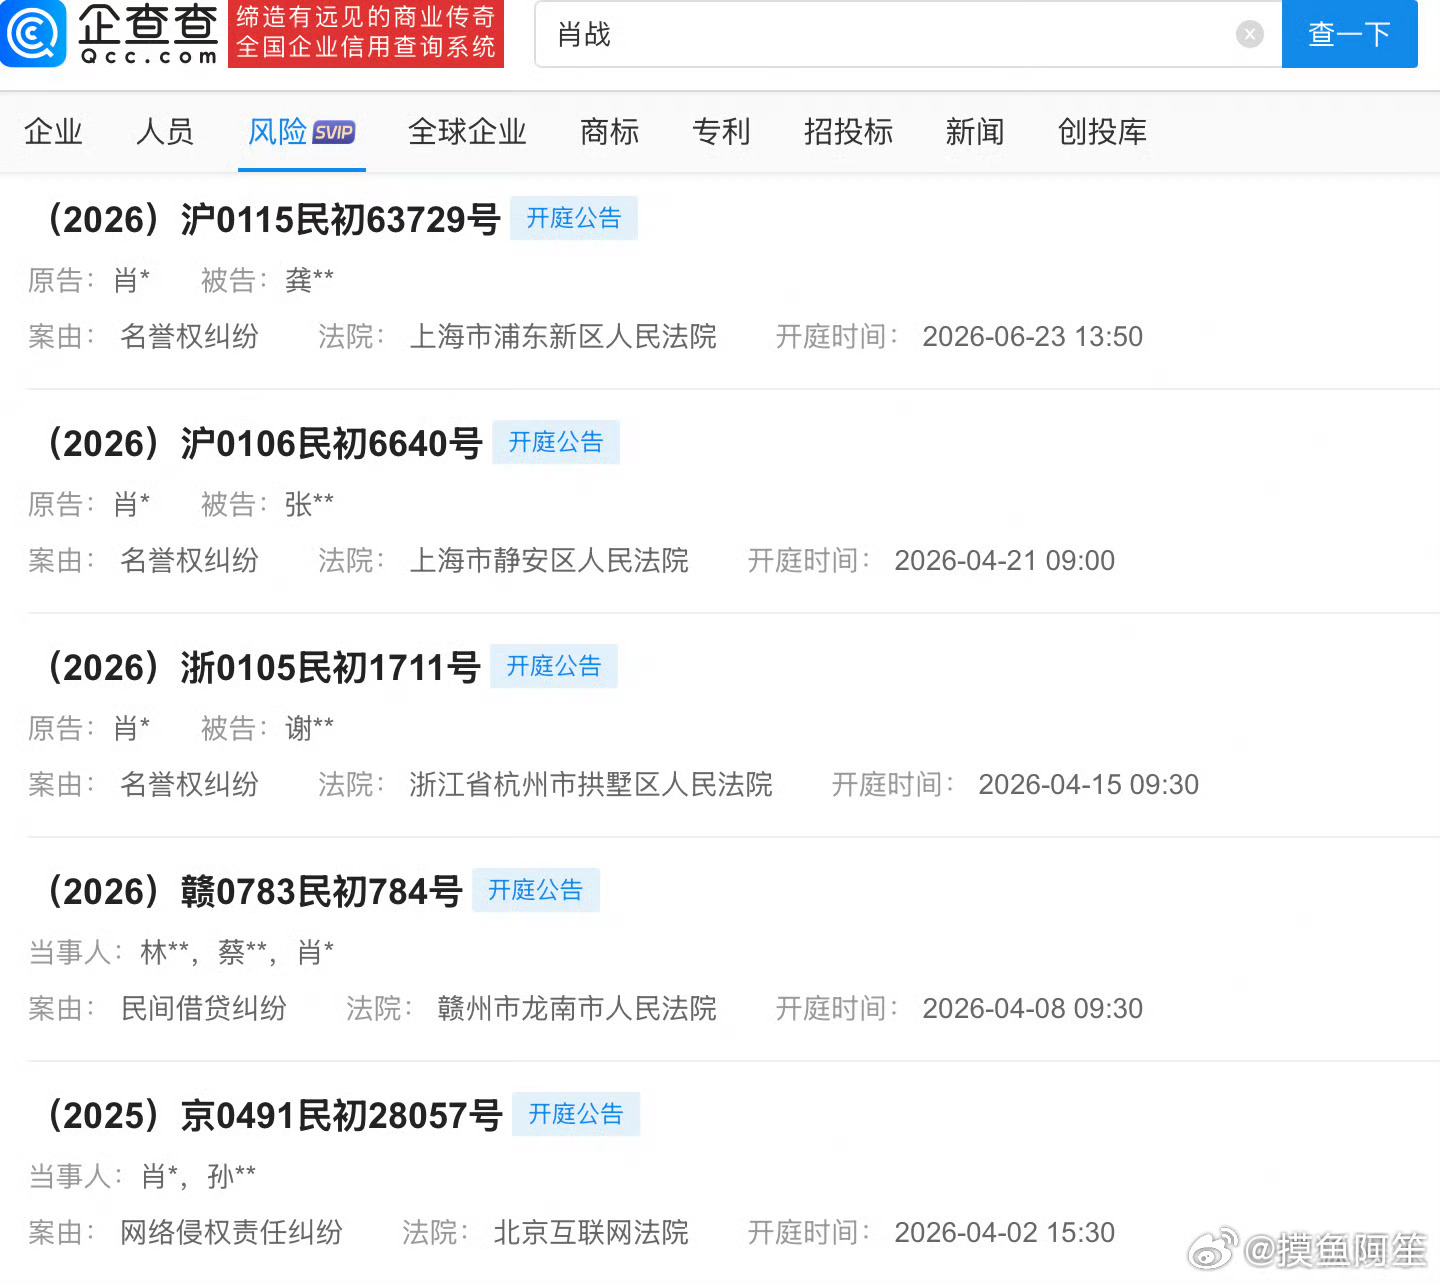The width and height of the screenshot is (1440, 1284).
Task: Open the 专利 tab
Action: tap(721, 132)
